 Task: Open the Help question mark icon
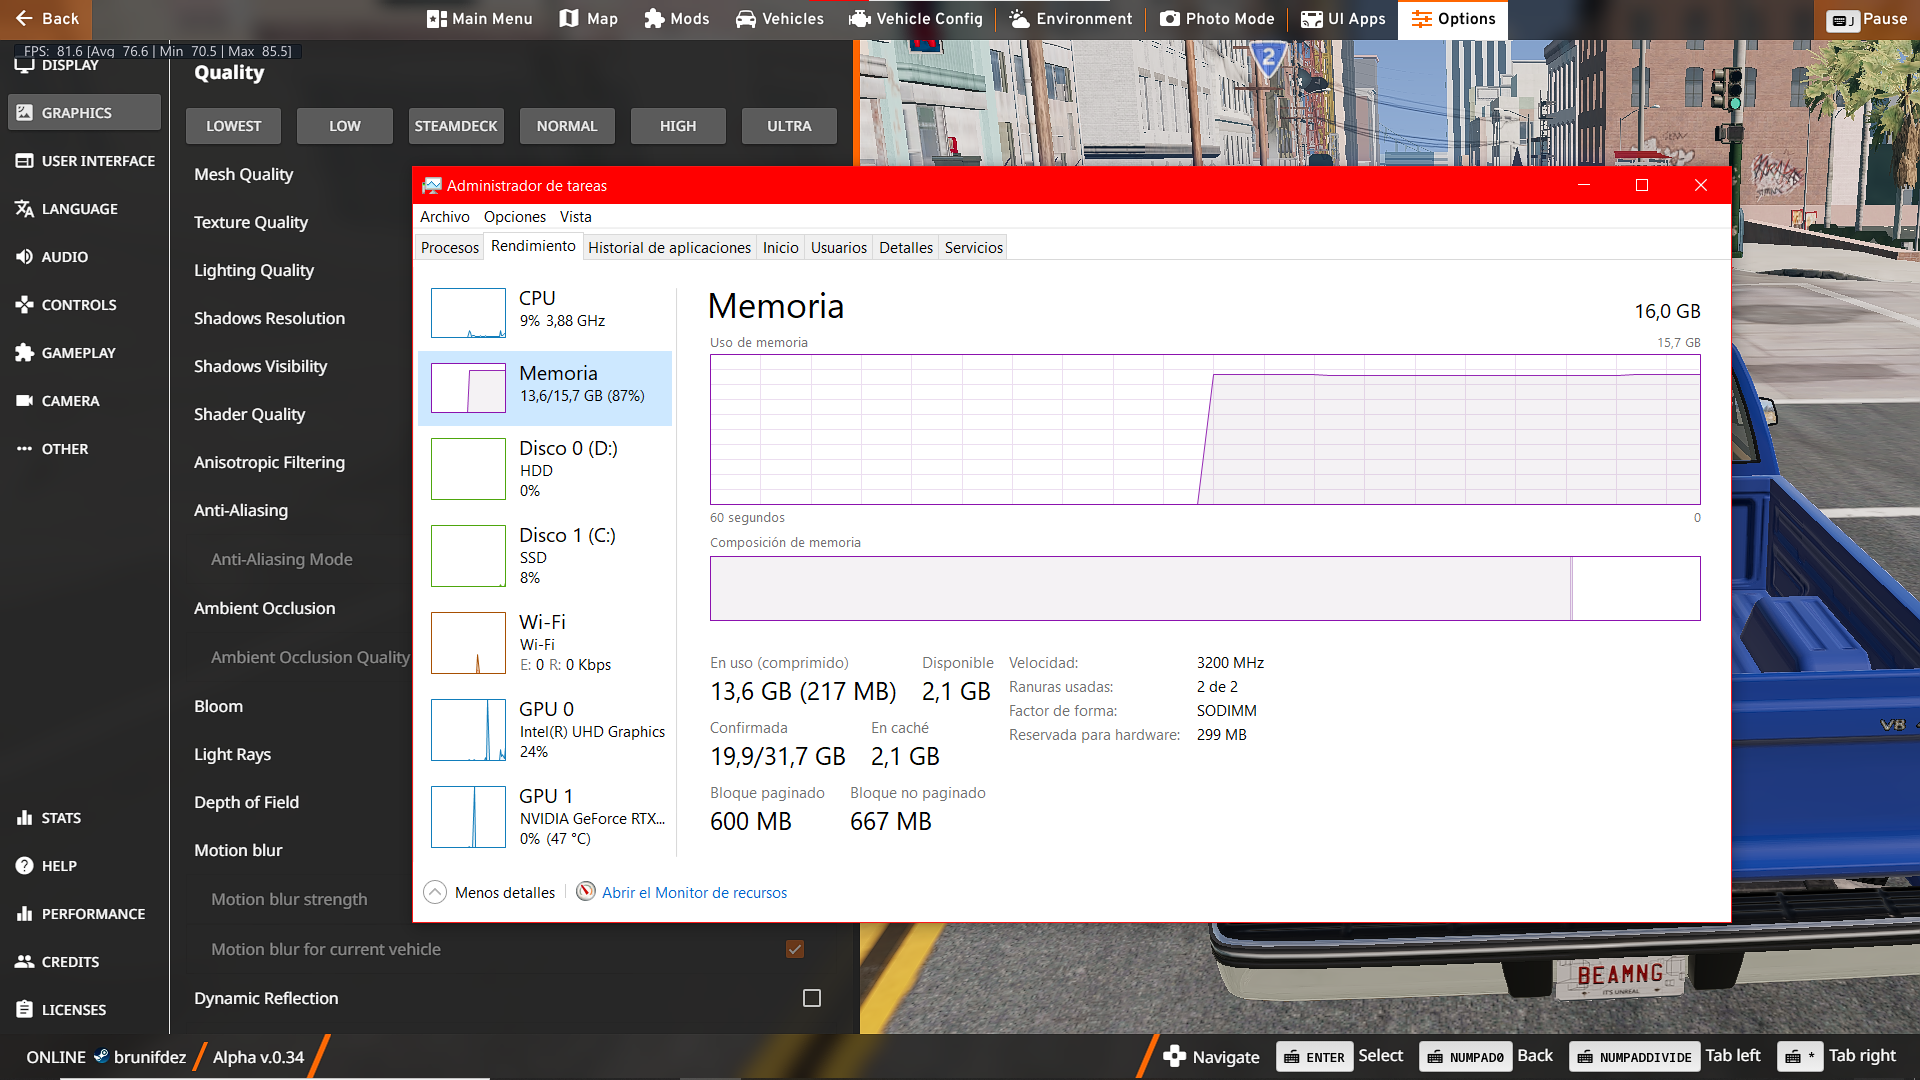click(x=25, y=866)
